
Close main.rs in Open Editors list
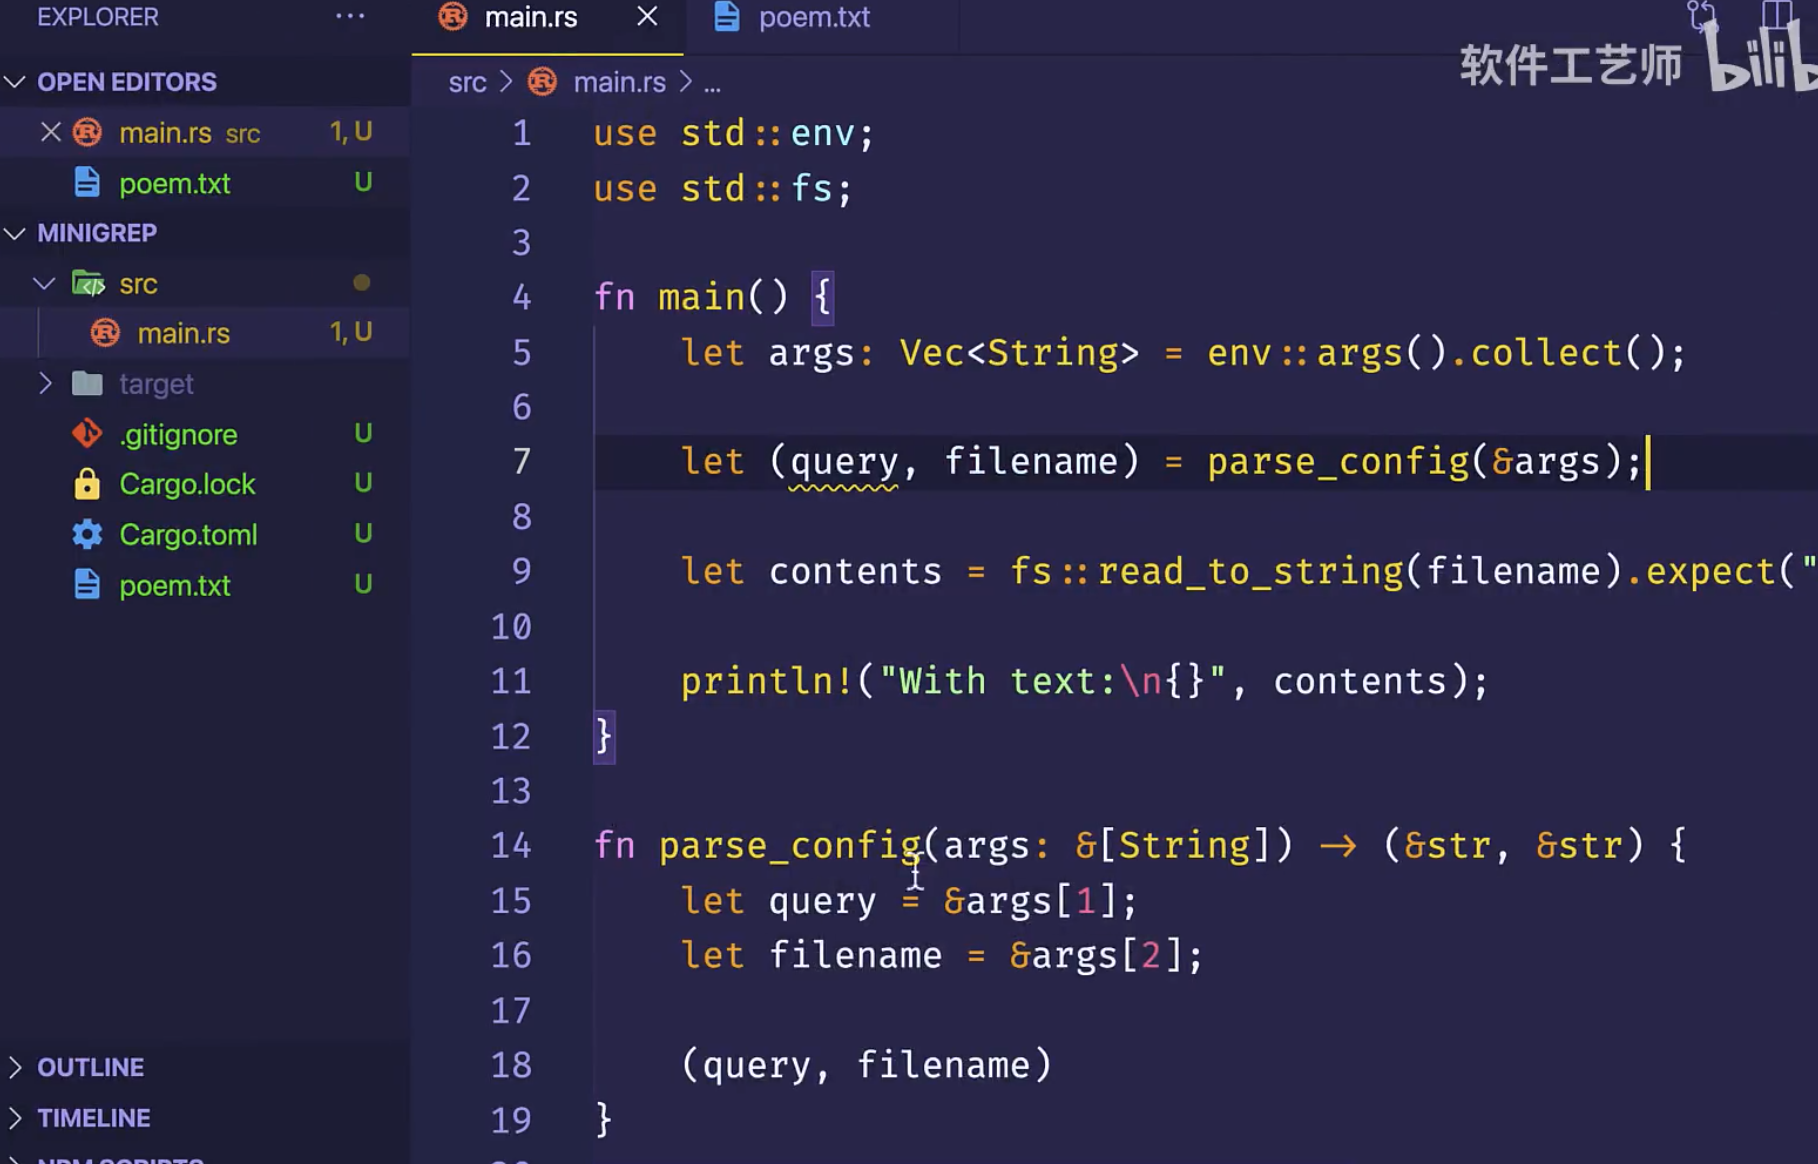[51, 132]
